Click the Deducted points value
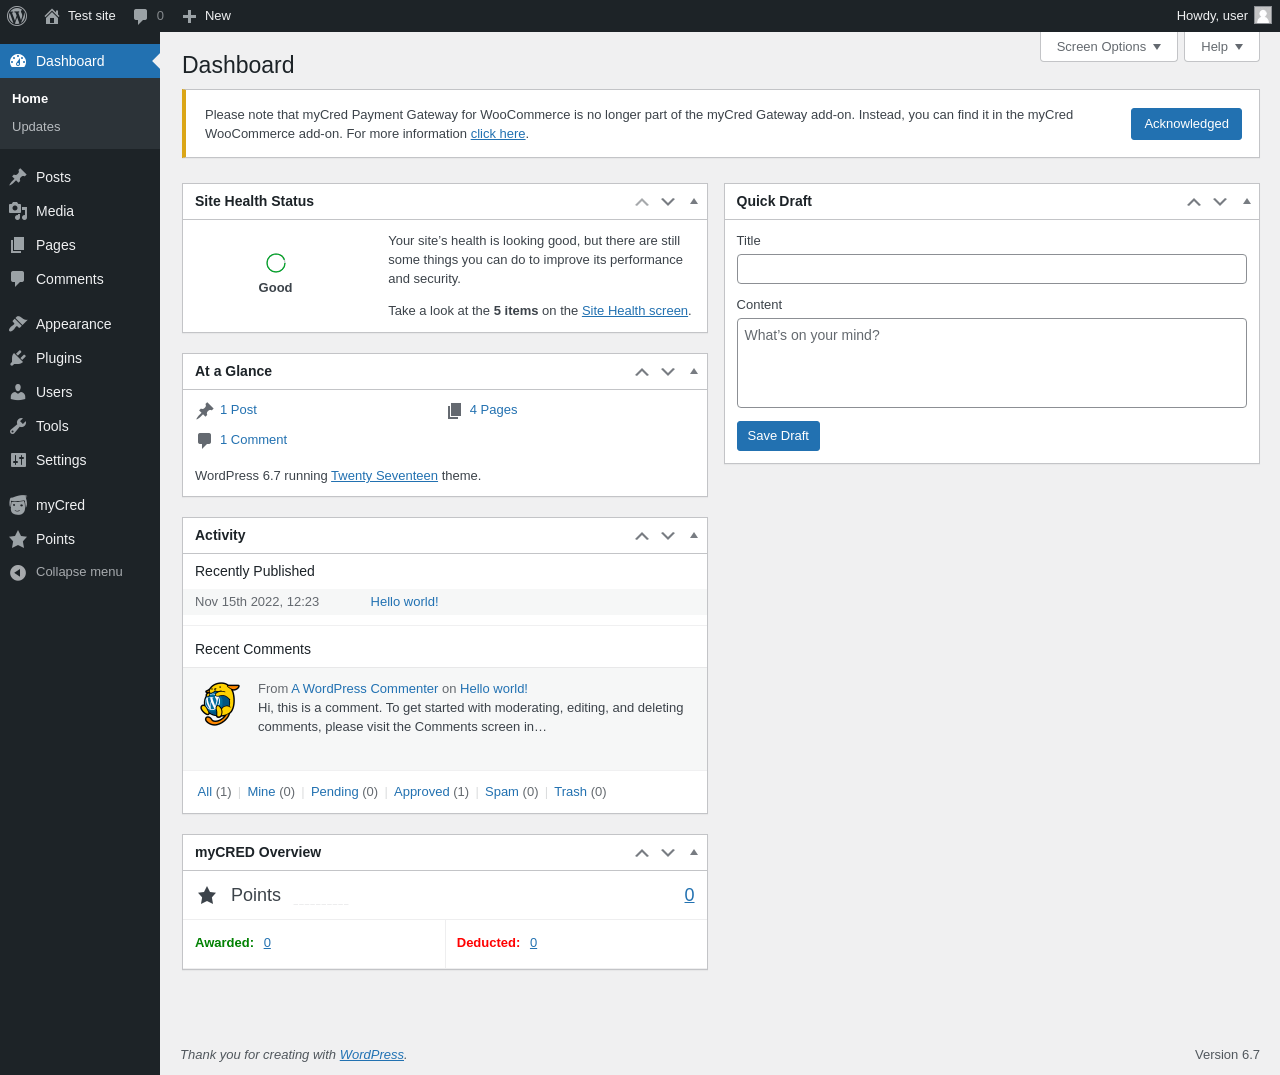 point(533,943)
